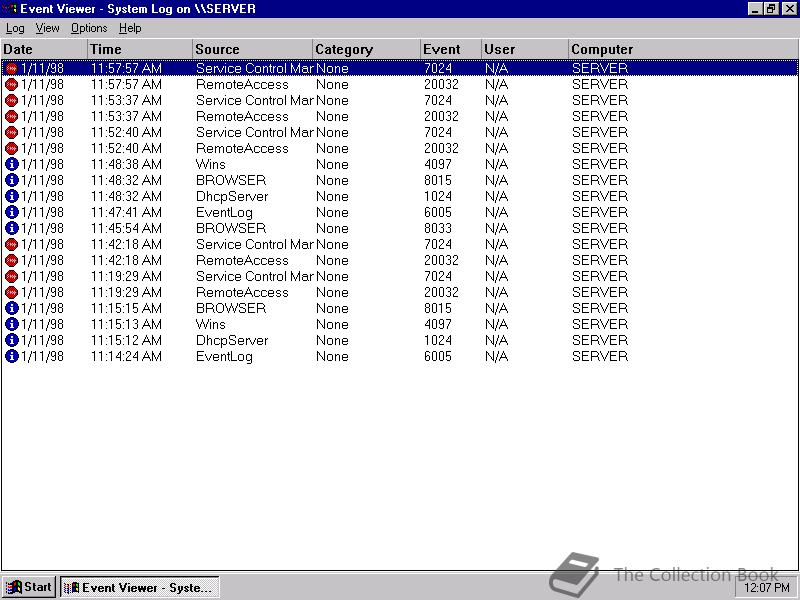Click the Event column header

451,49
